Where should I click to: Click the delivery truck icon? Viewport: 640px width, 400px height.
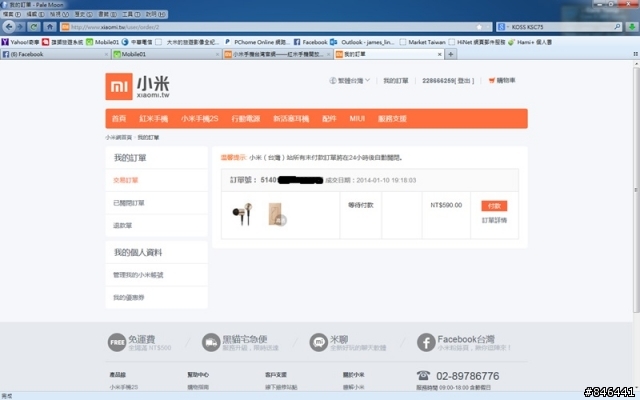tap(211, 342)
